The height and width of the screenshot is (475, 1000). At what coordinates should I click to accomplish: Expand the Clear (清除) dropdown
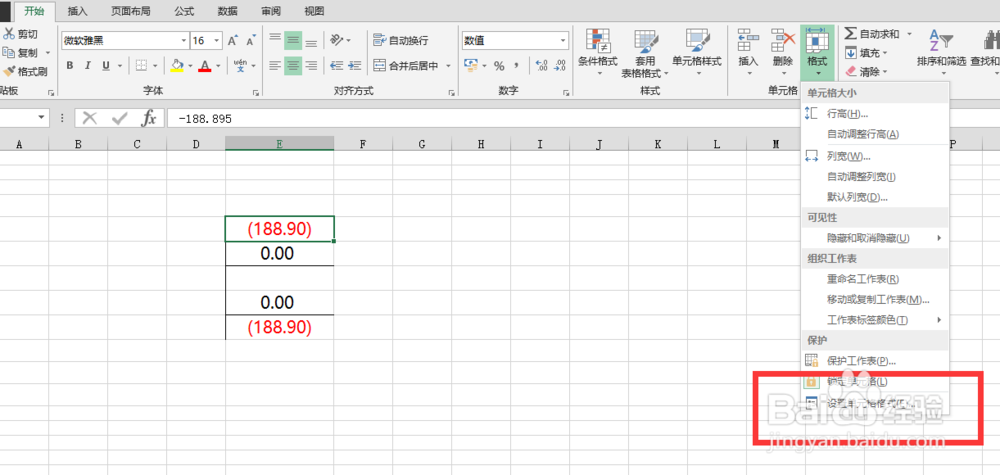coord(886,71)
